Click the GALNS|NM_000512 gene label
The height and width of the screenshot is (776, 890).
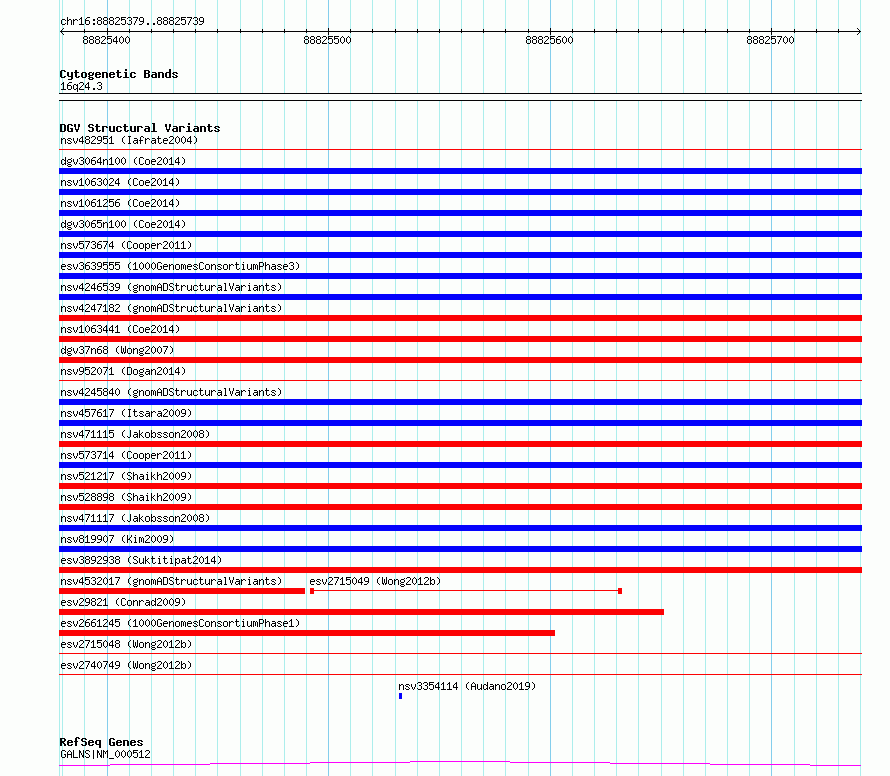[105, 754]
